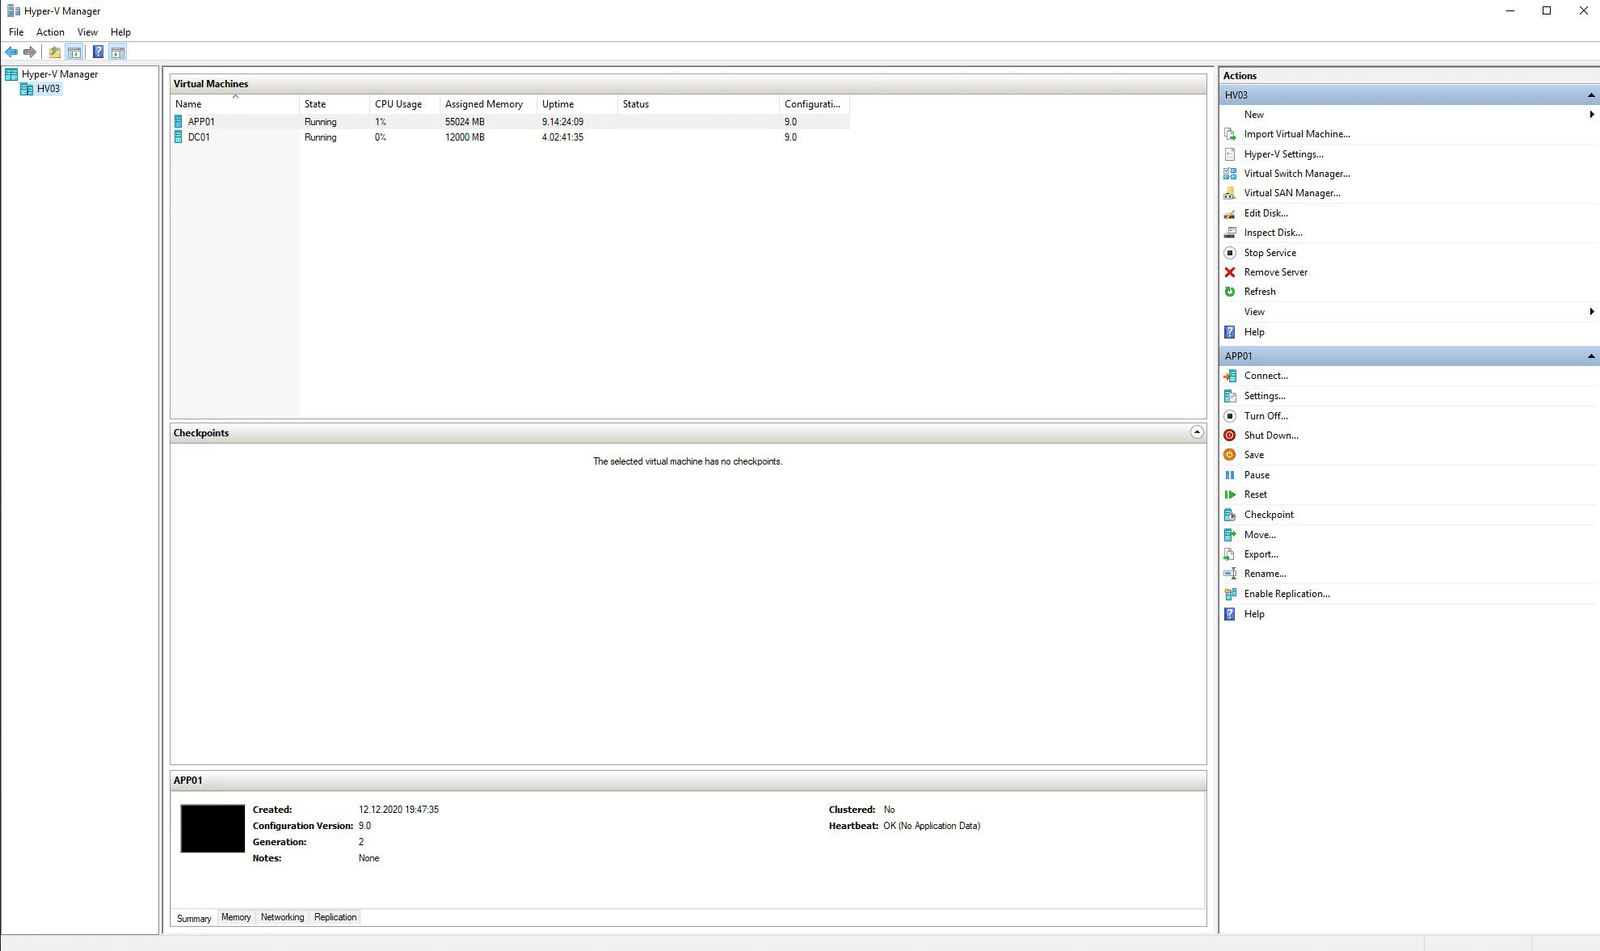Refresh the HV03 server view

pos(1260,292)
